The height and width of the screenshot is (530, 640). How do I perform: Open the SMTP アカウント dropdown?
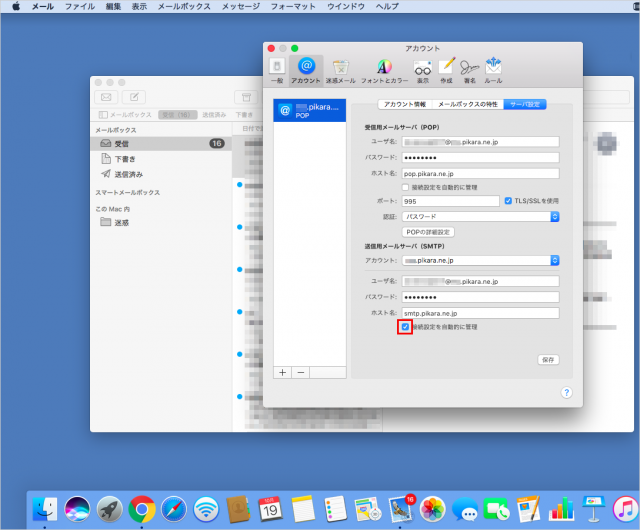point(480,260)
